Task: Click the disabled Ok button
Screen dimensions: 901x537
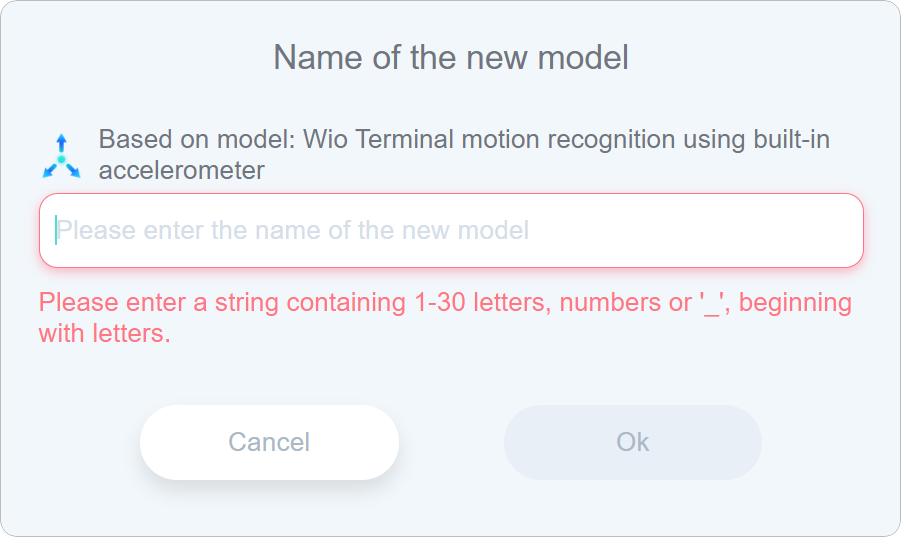Action: [x=632, y=442]
